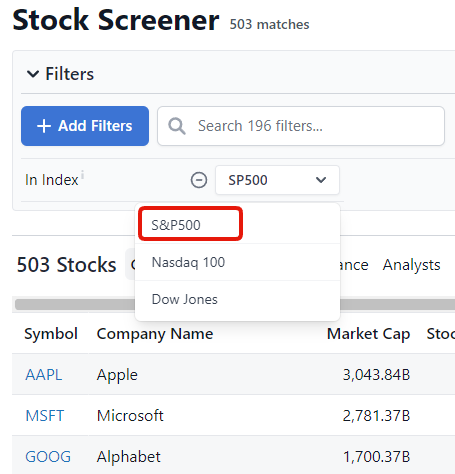Click the In Index filter label
Image resolution: width=455 pixels, height=474 pixels.
[x=52, y=180]
